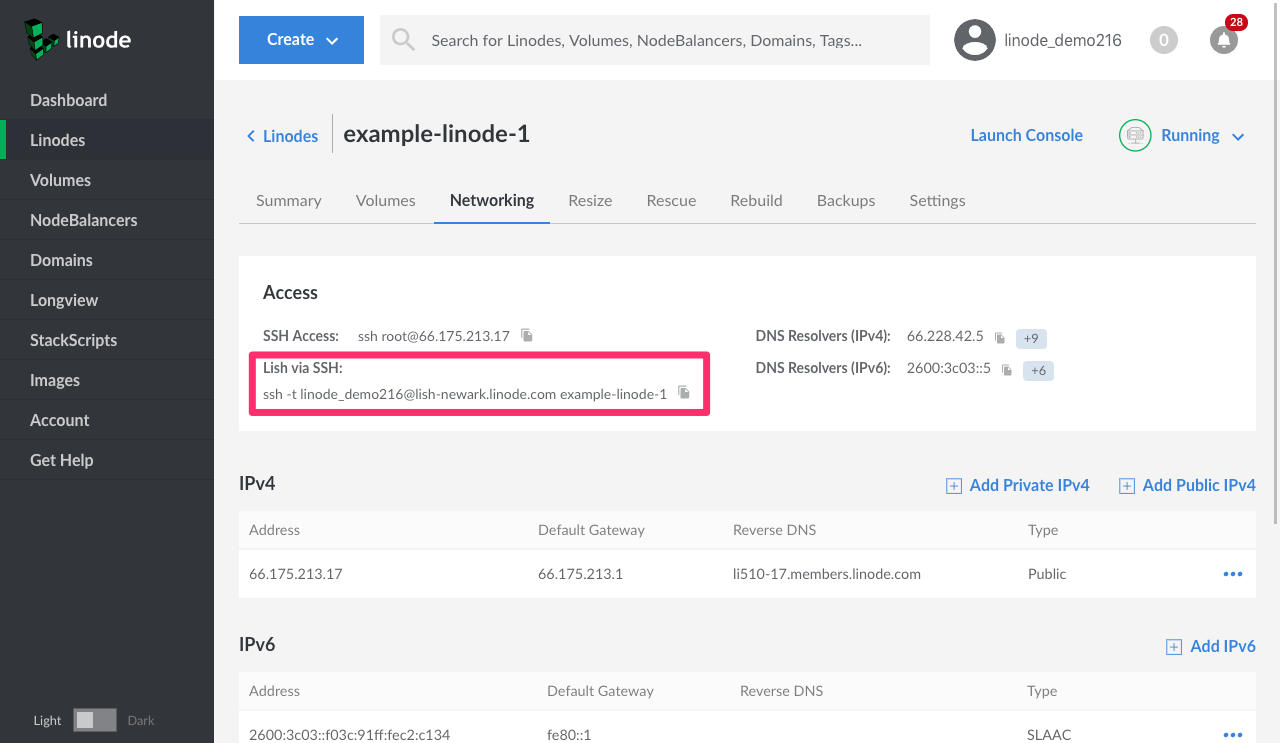Click the linode_demo216 user avatar
Image resolution: width=1280 pixels, height=743 pixels.
pos(974,40)
